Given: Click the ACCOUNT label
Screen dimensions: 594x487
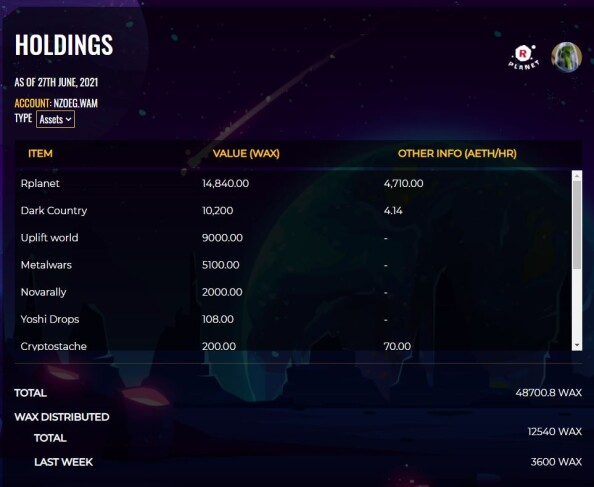Looking at the screenshot, I should click(33, 103).
